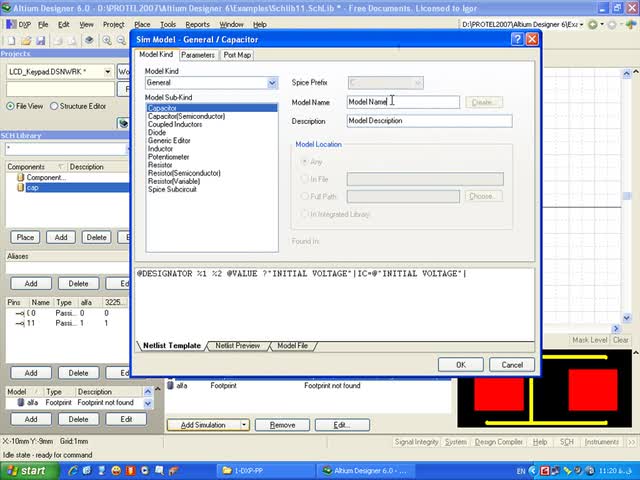The image size is (640, 480).
Task: Click the stacked layers toolbar icon
Action: 89,40
